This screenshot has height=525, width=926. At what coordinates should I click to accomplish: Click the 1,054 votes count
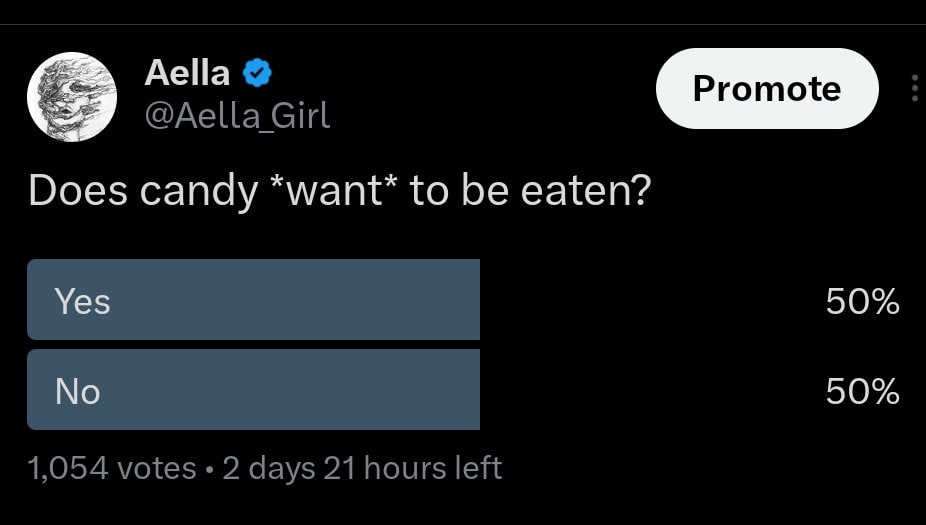(x=112, y=467)
